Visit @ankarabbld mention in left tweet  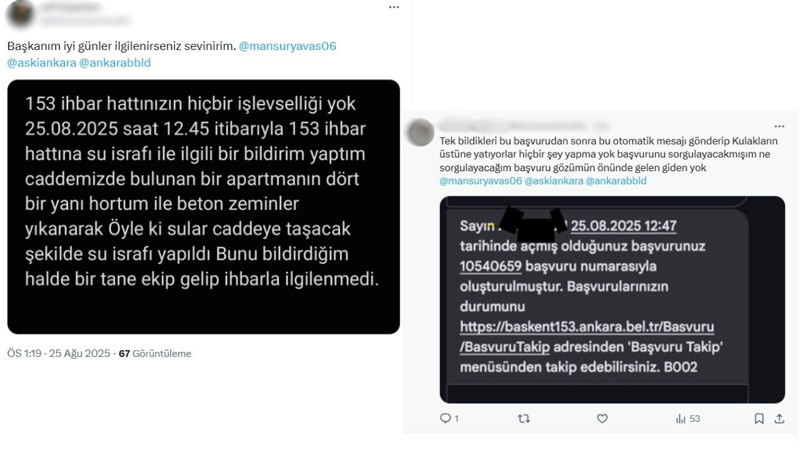click(x=115, y=63)
